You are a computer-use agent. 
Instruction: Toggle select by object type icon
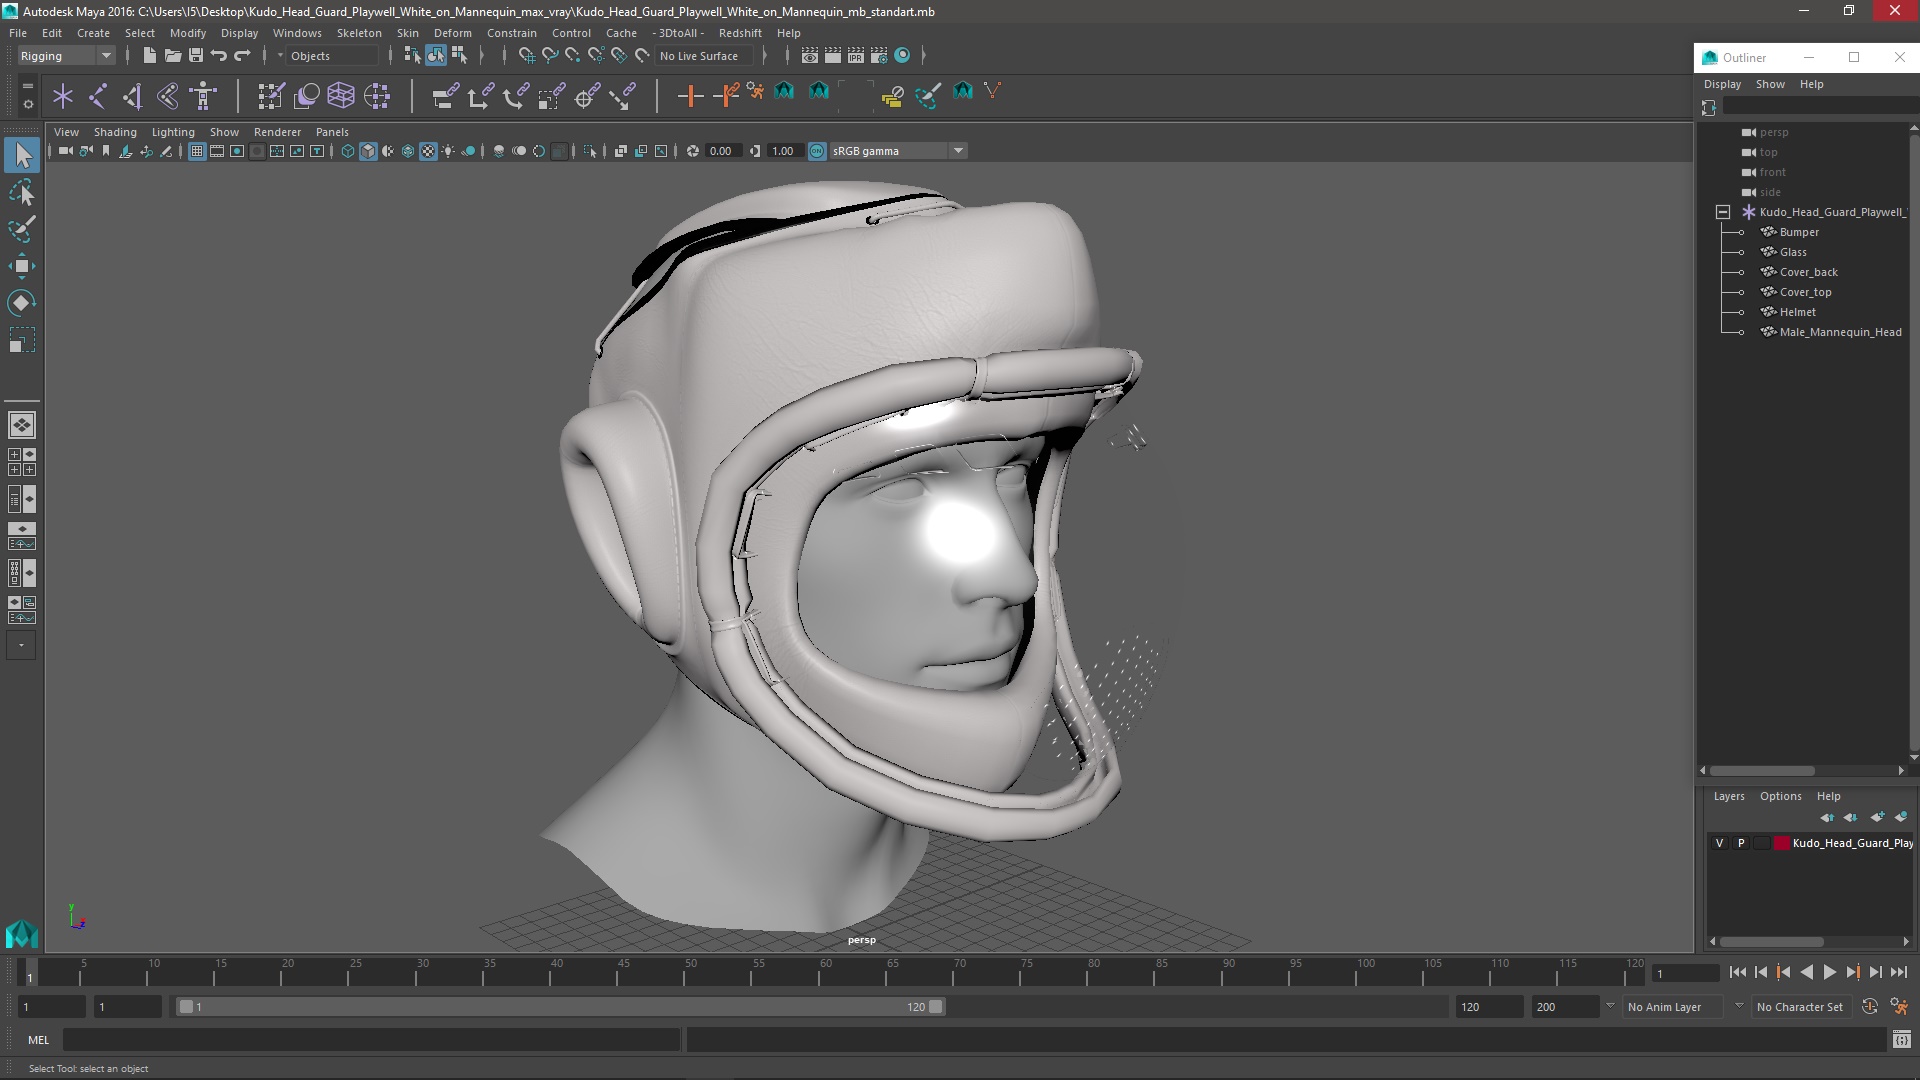click(436, 56)
